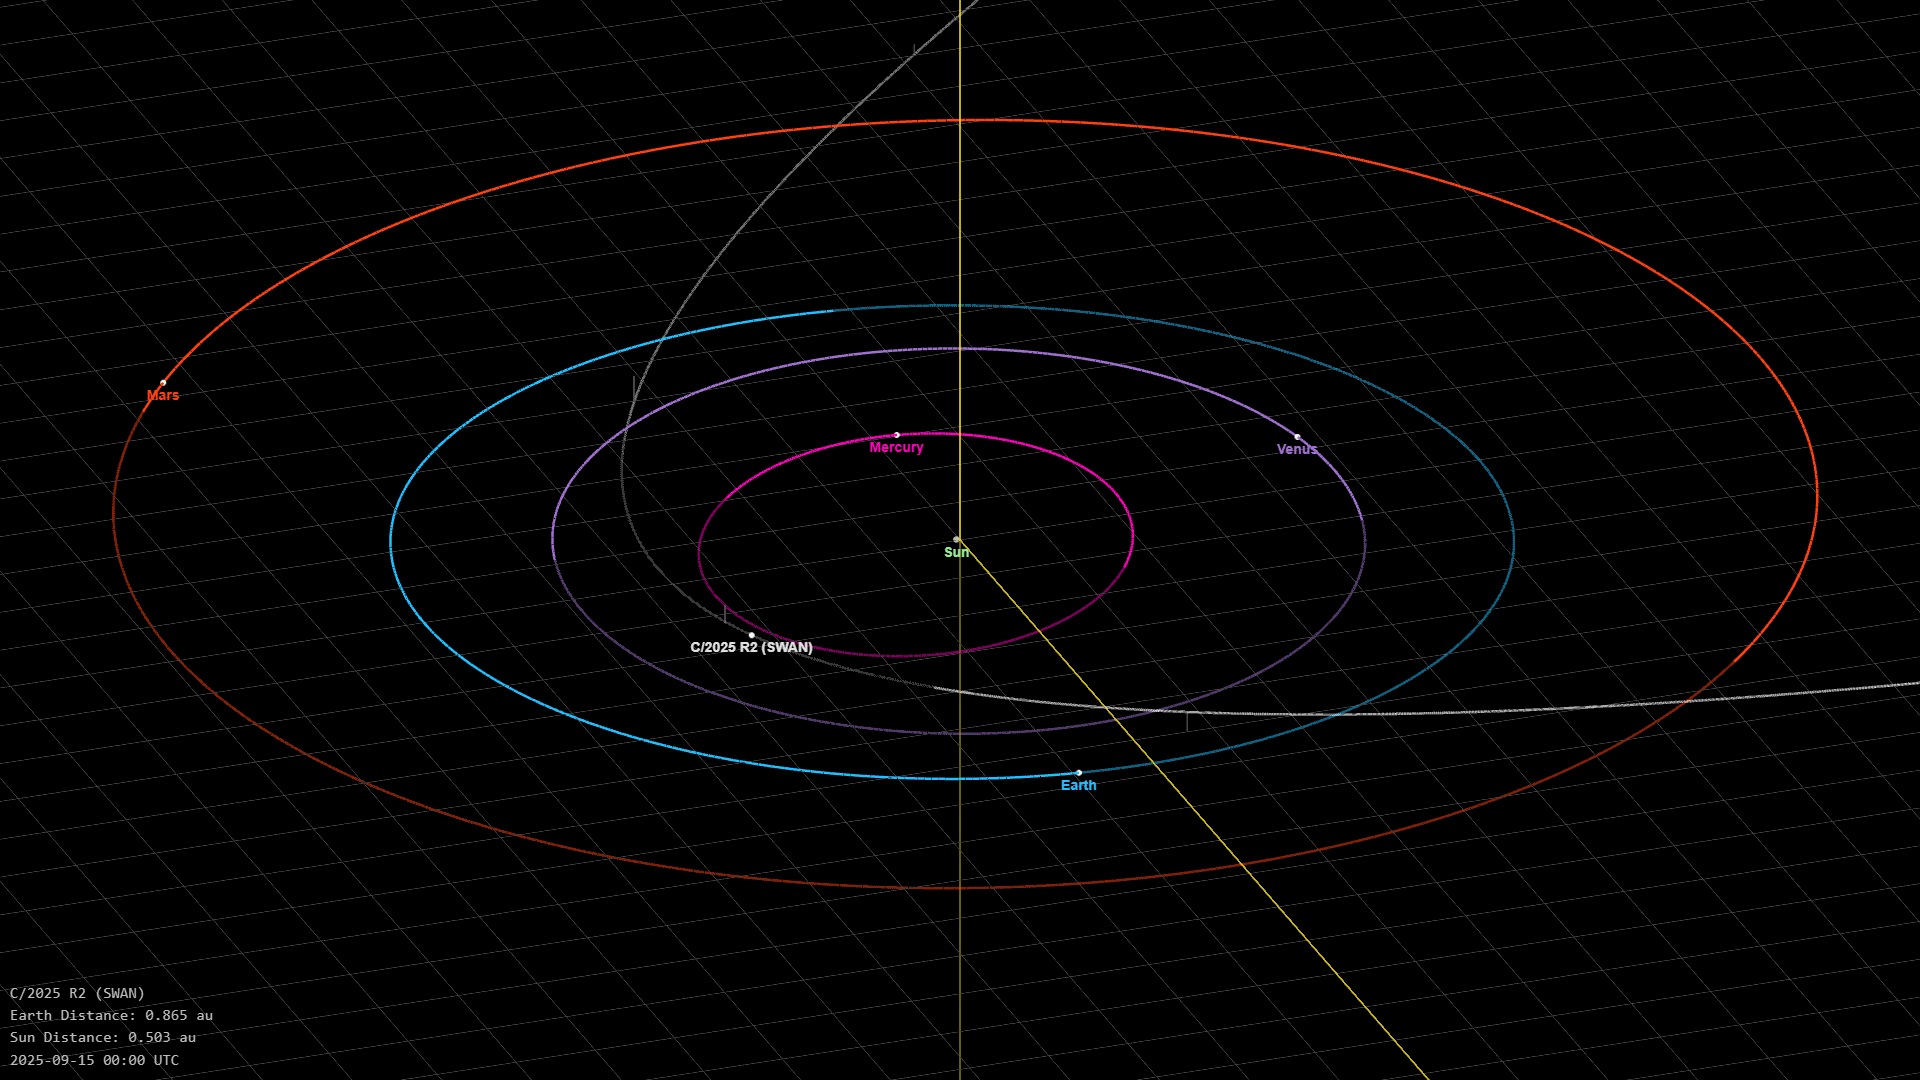
Task: Click the 2025-09-15 date timestamp
Action: [x=94, y=1060]
